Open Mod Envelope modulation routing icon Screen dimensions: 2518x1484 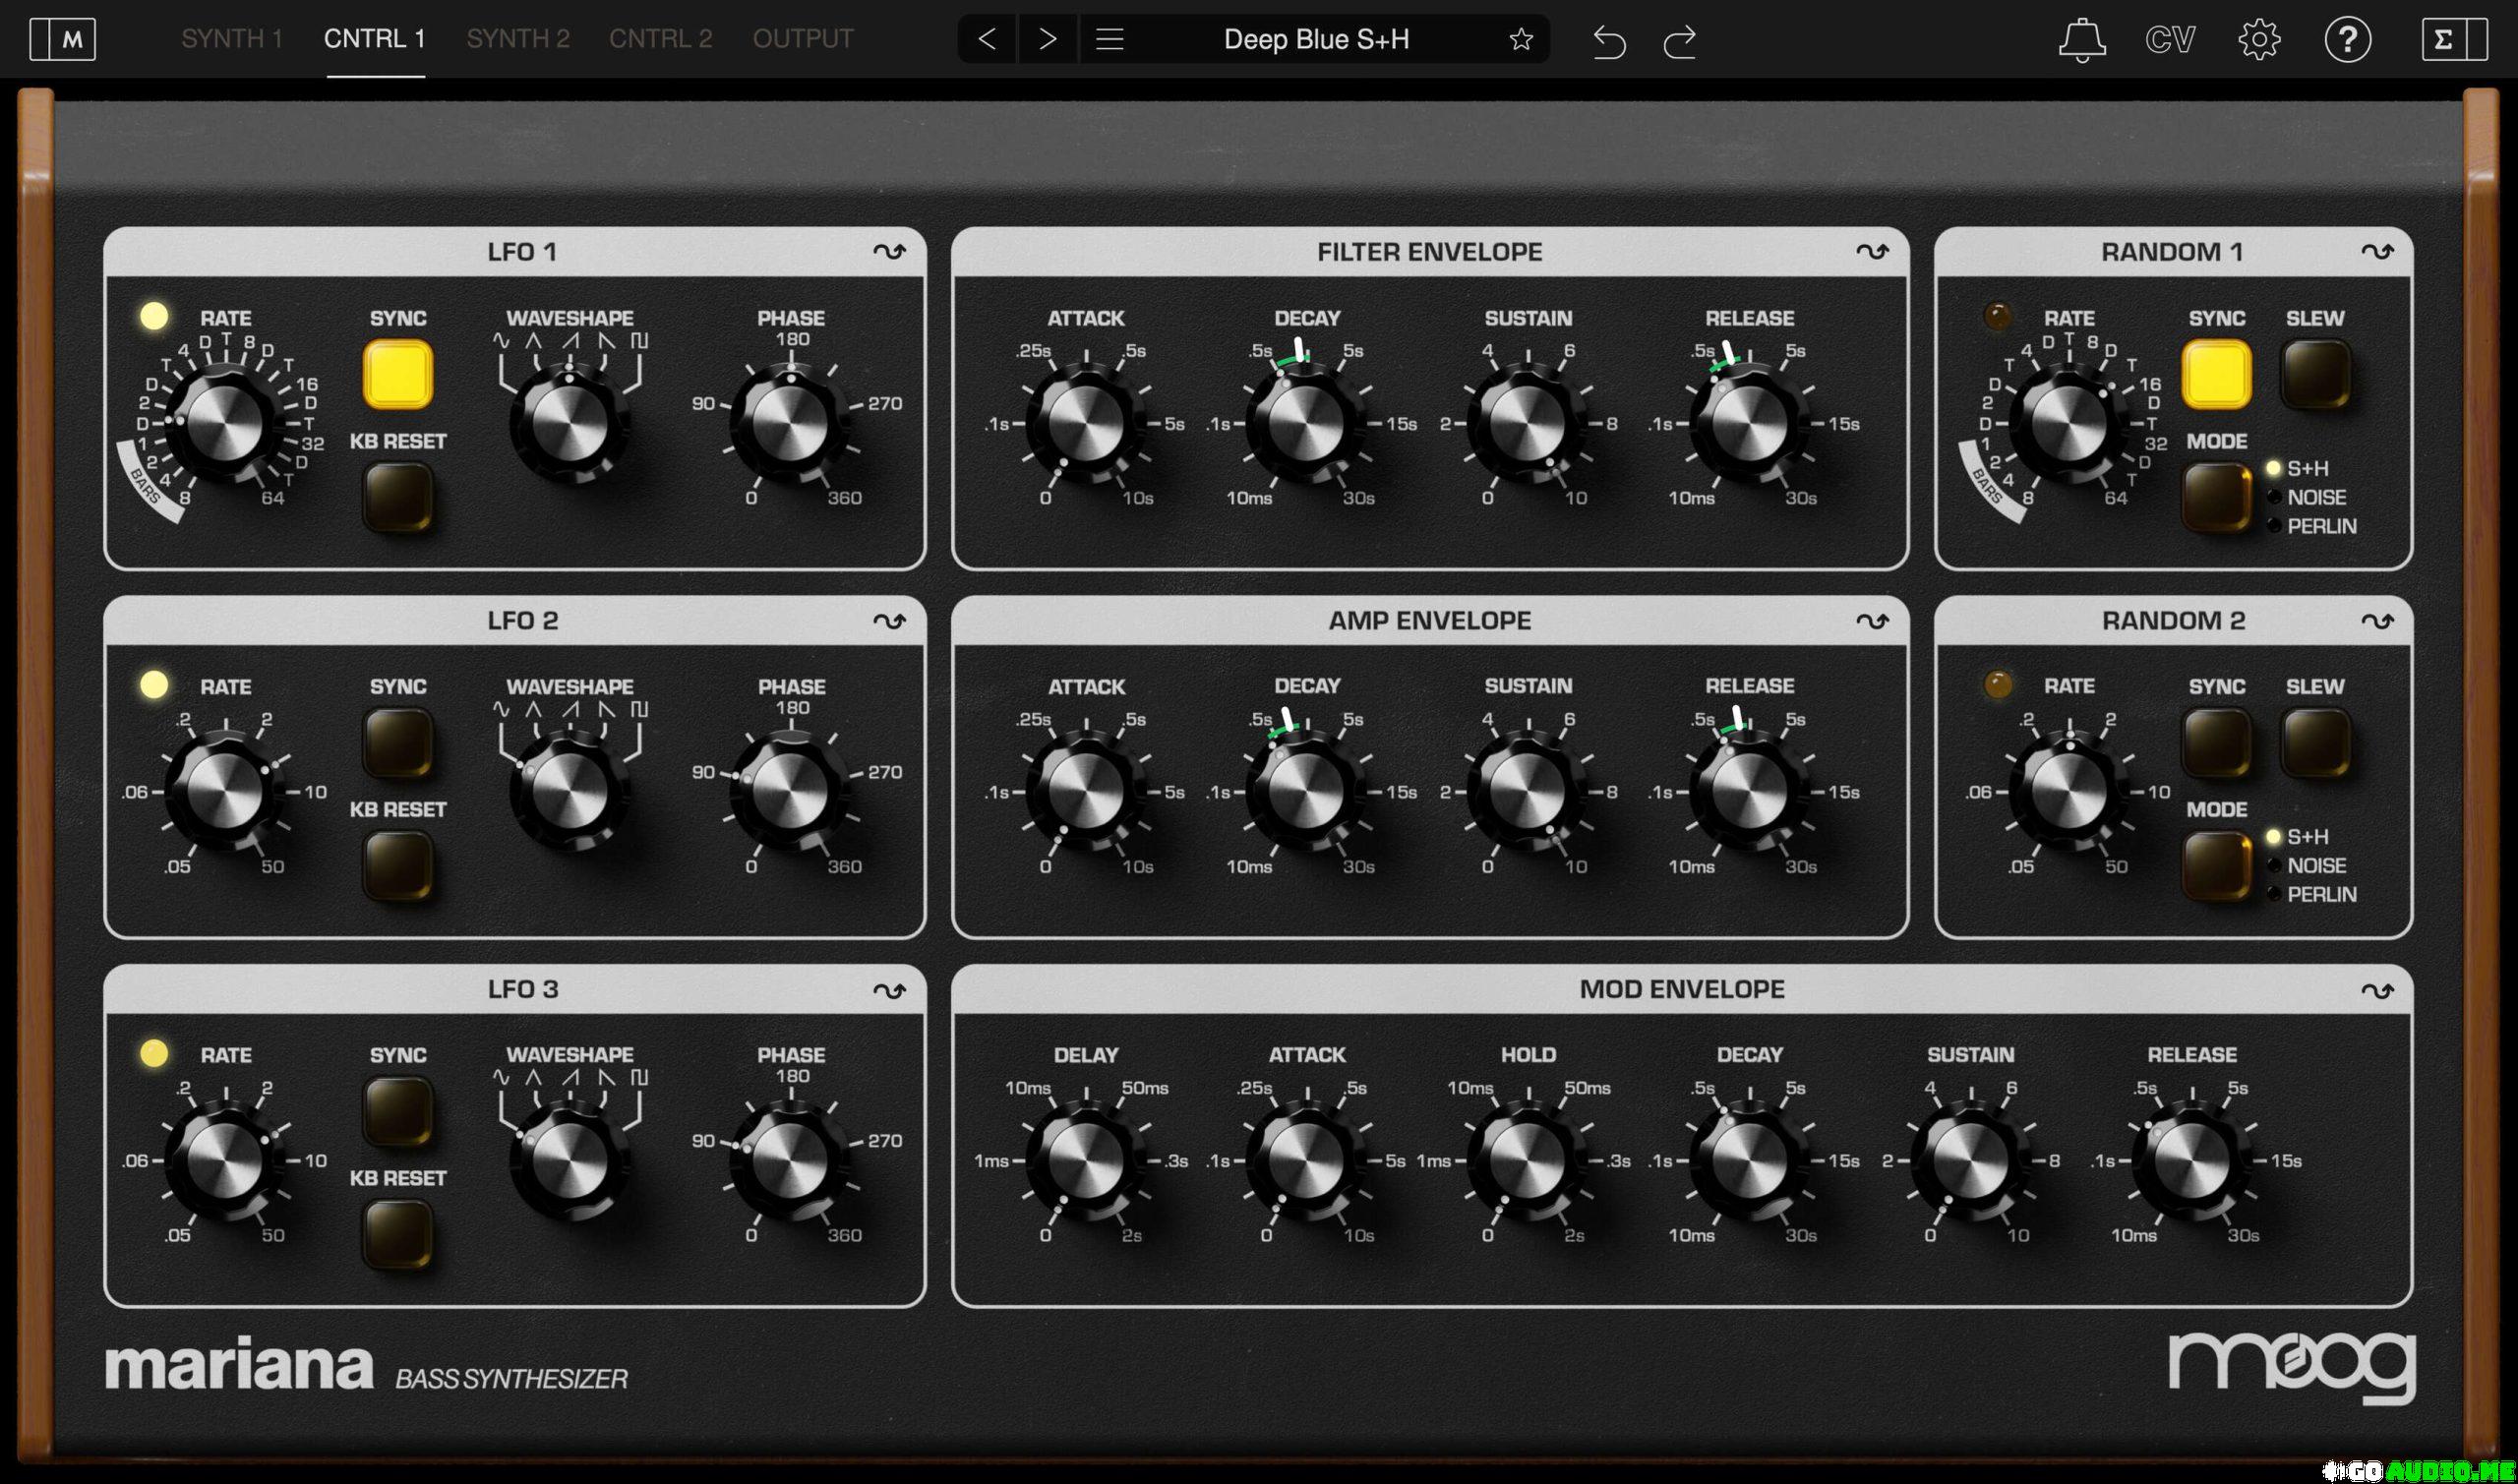point(2377,990)
